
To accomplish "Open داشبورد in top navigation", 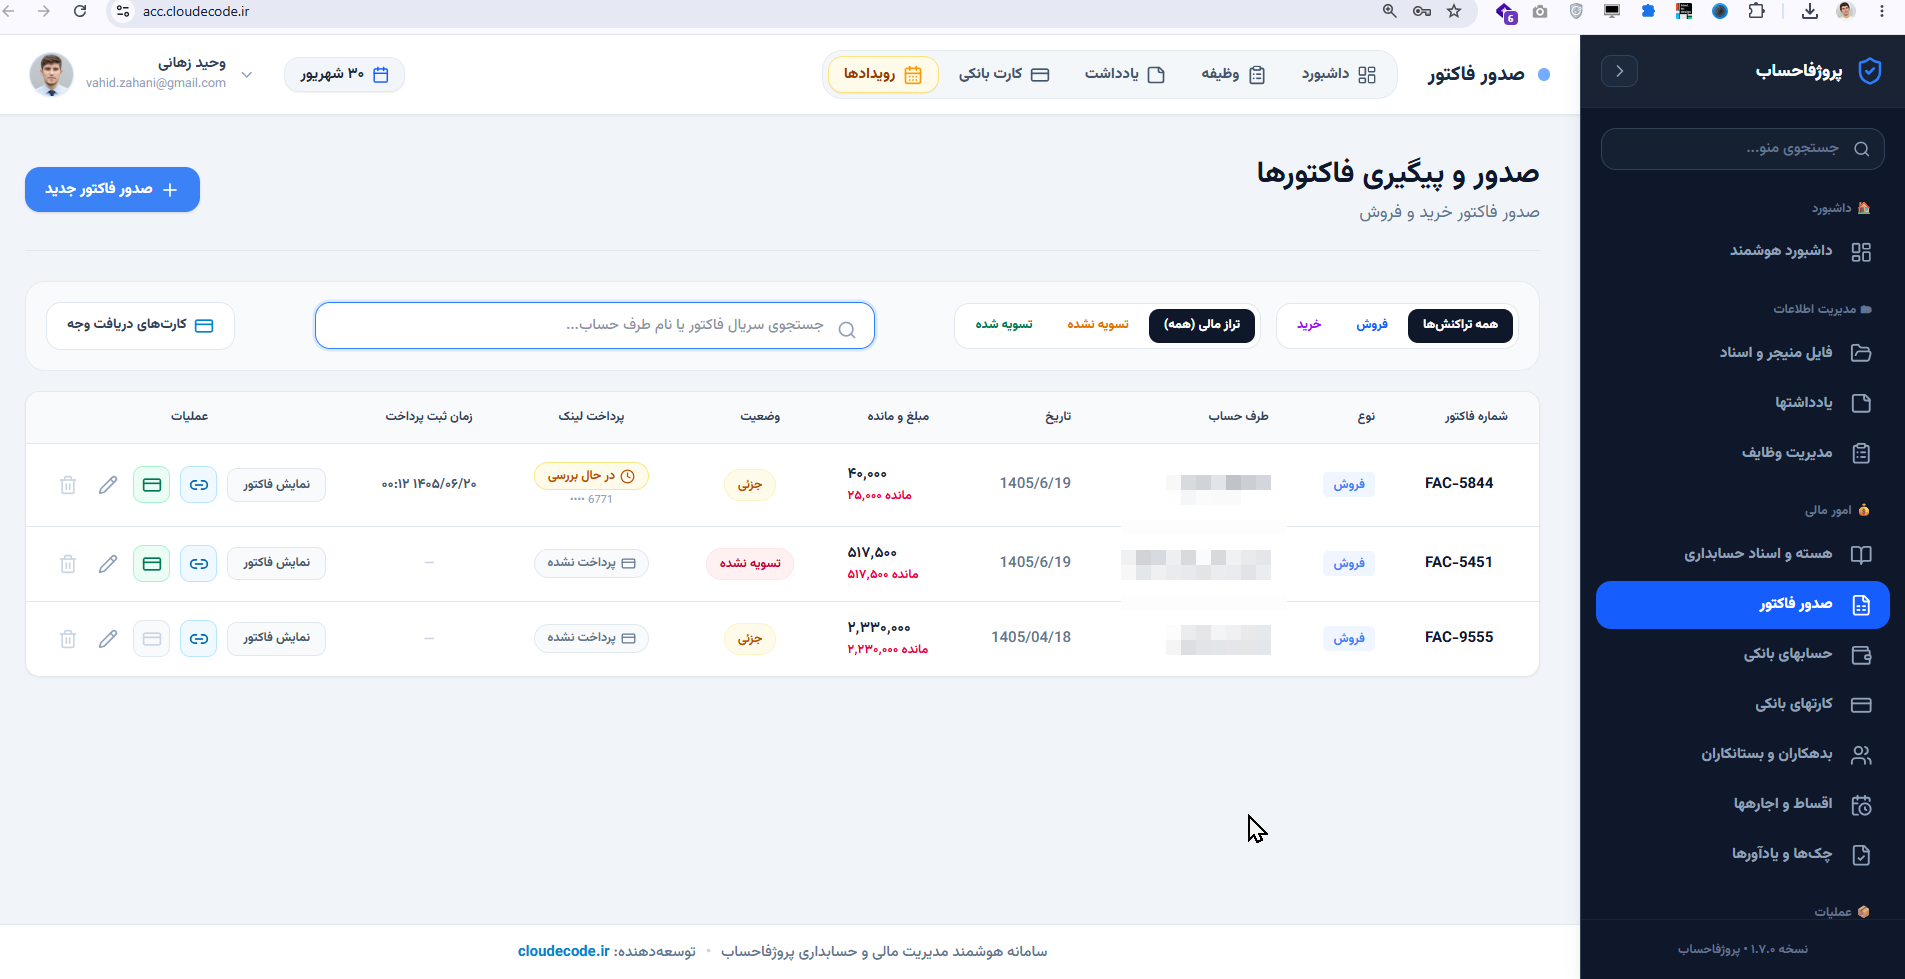I will click(x=1339, y=74).
